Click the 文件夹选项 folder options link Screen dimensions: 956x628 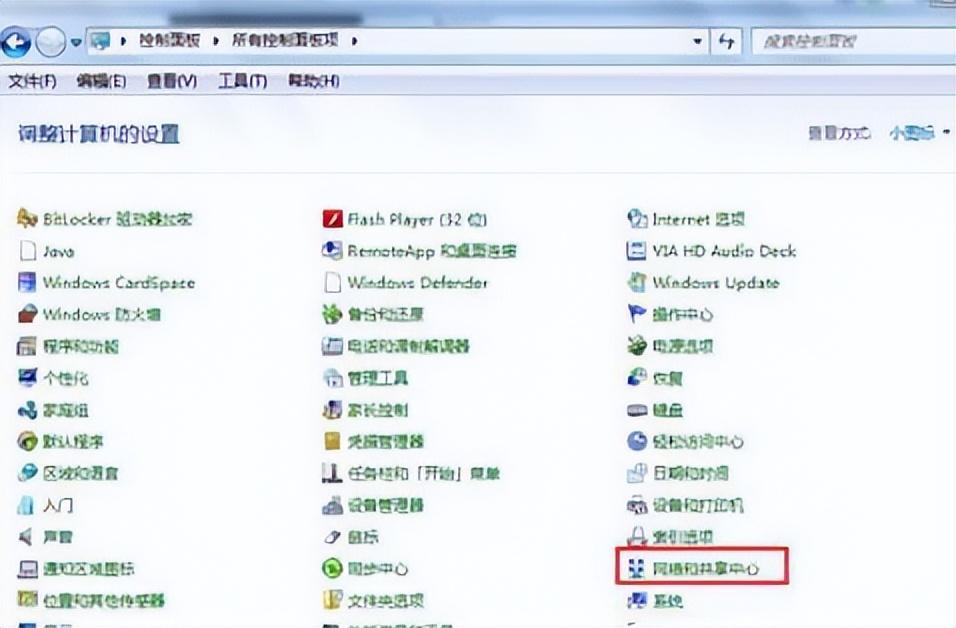[x=385, y=601]
